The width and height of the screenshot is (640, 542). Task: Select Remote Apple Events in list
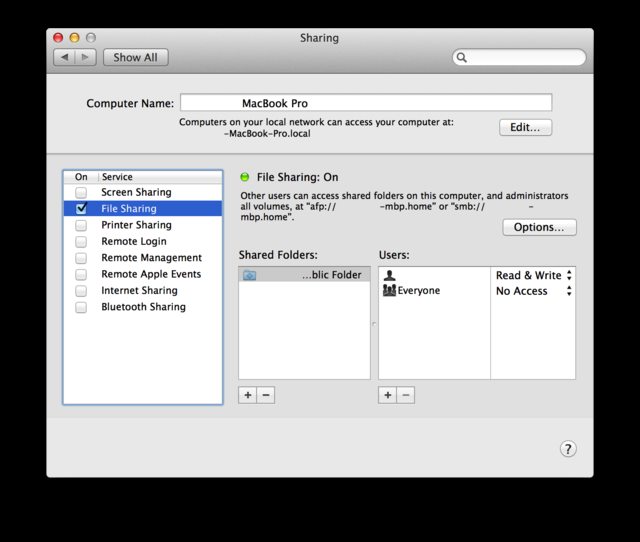tap(143, 274)
